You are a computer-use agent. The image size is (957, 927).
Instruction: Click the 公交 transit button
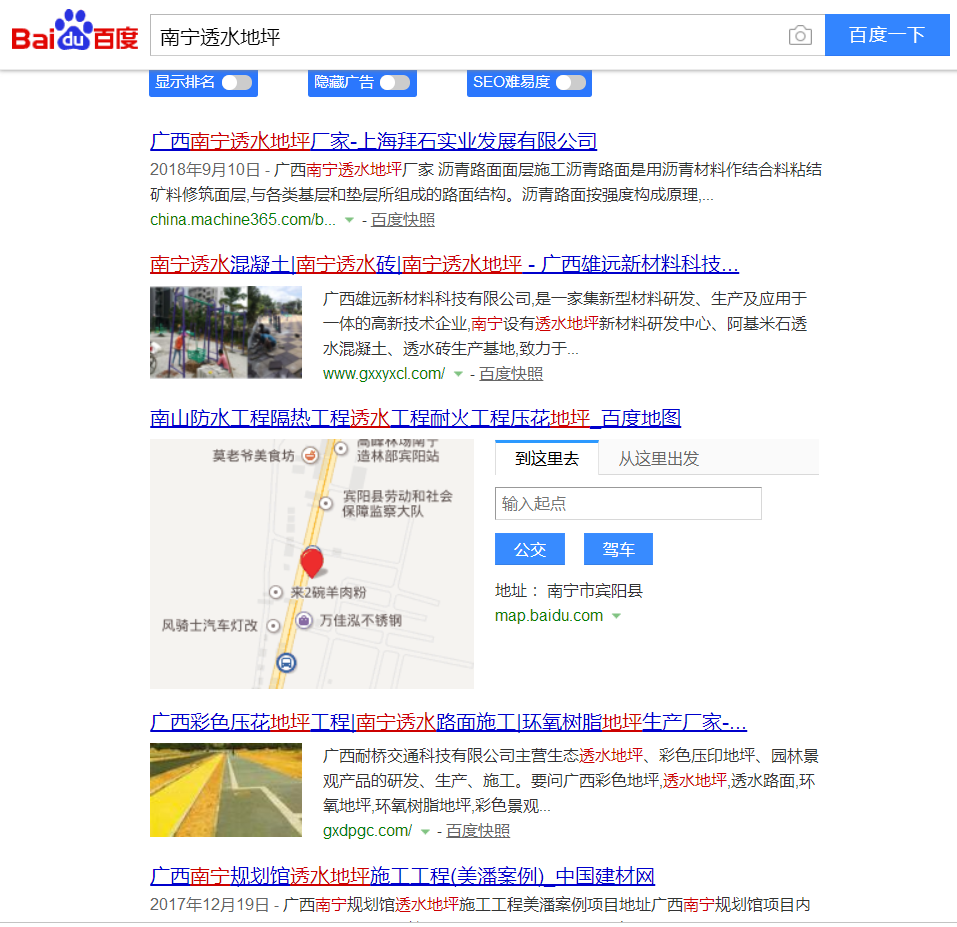pos(530,549)
